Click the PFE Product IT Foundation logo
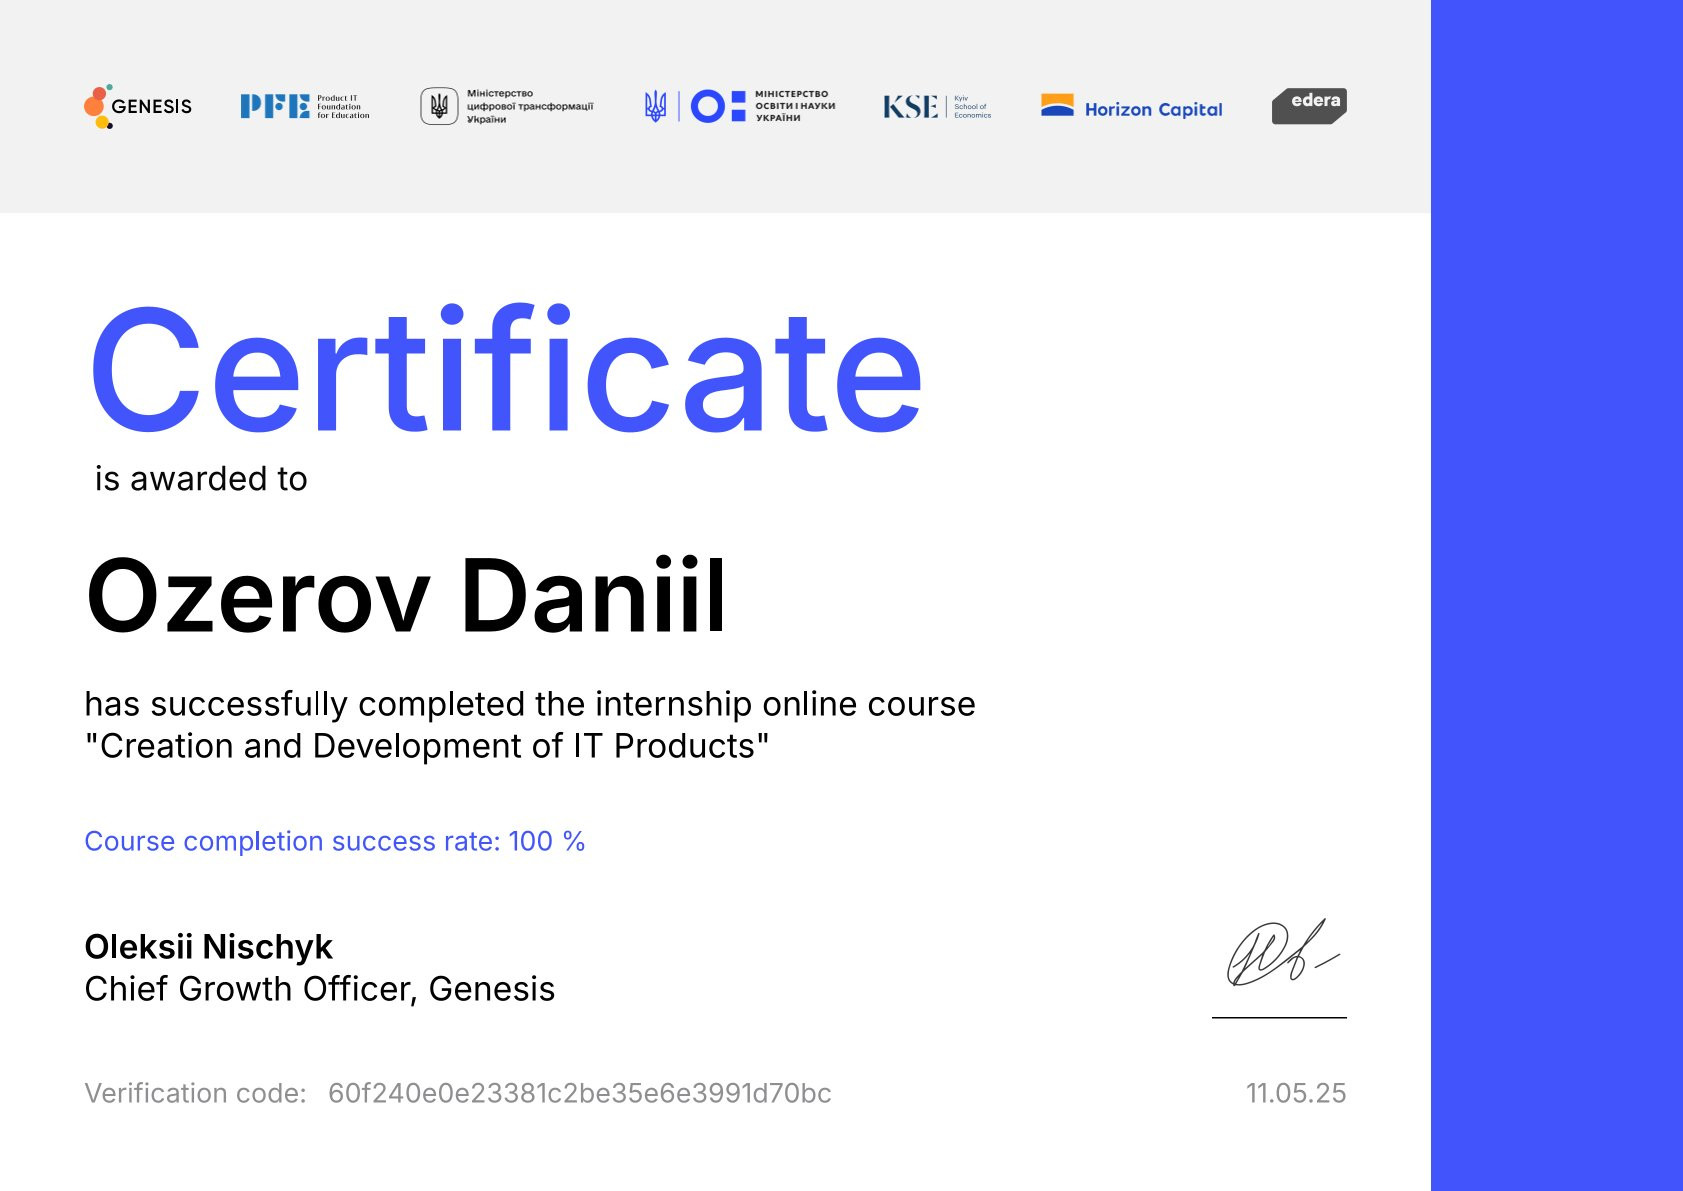 coord(304,106)
